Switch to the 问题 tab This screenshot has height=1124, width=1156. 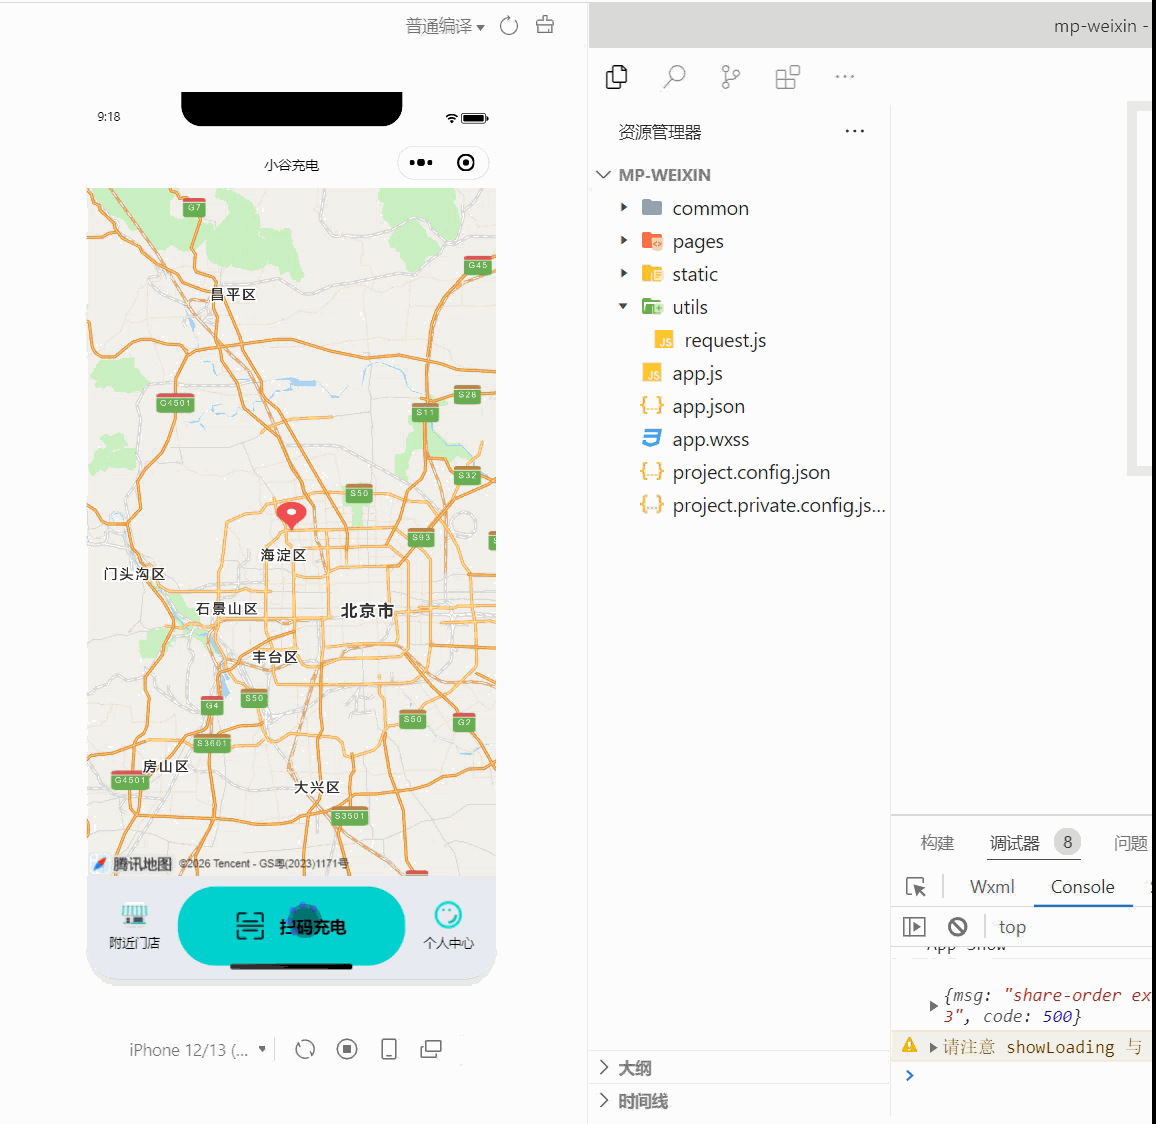pos(1131,842)
